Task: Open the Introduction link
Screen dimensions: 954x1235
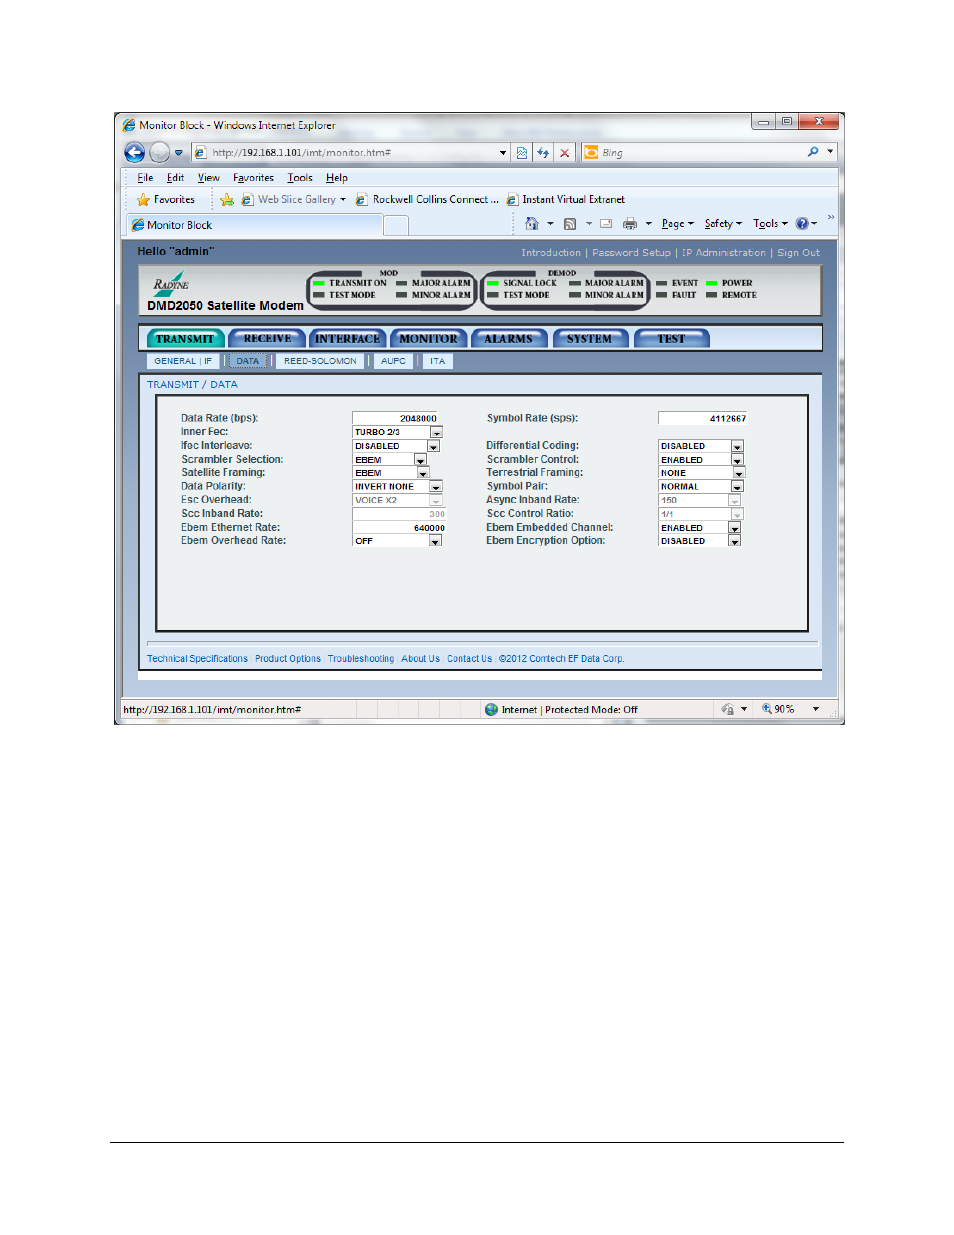Action: pyautogui.click(x=551, y=253)
